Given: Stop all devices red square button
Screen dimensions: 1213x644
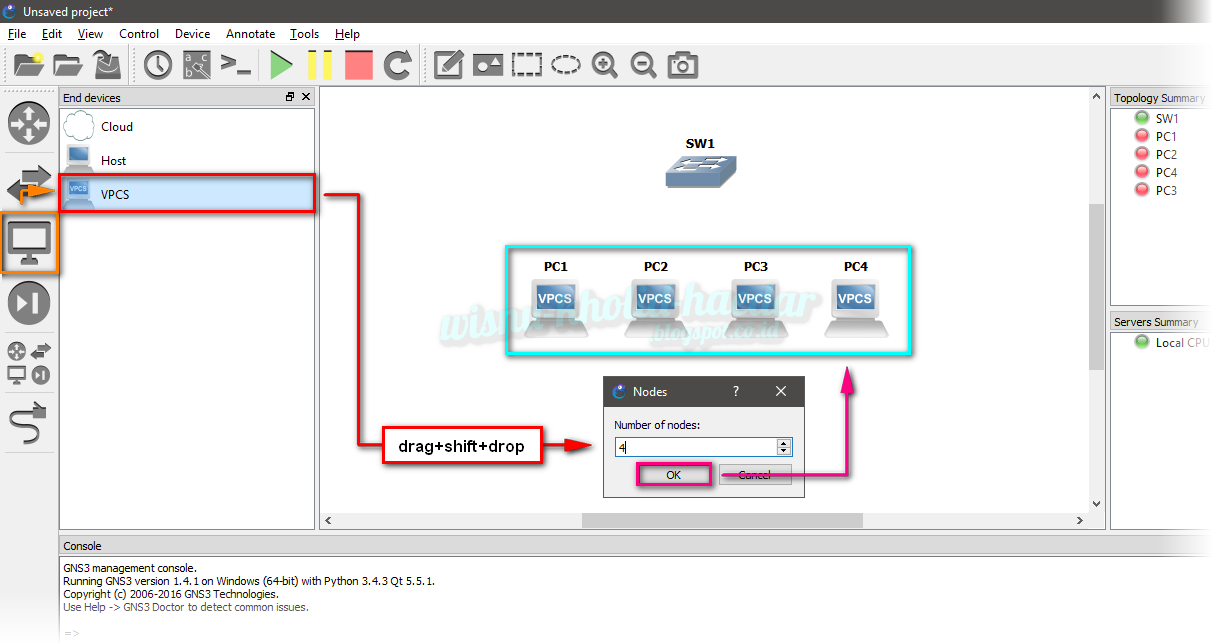Looking at the screenshot, I should tap(358, 65).
